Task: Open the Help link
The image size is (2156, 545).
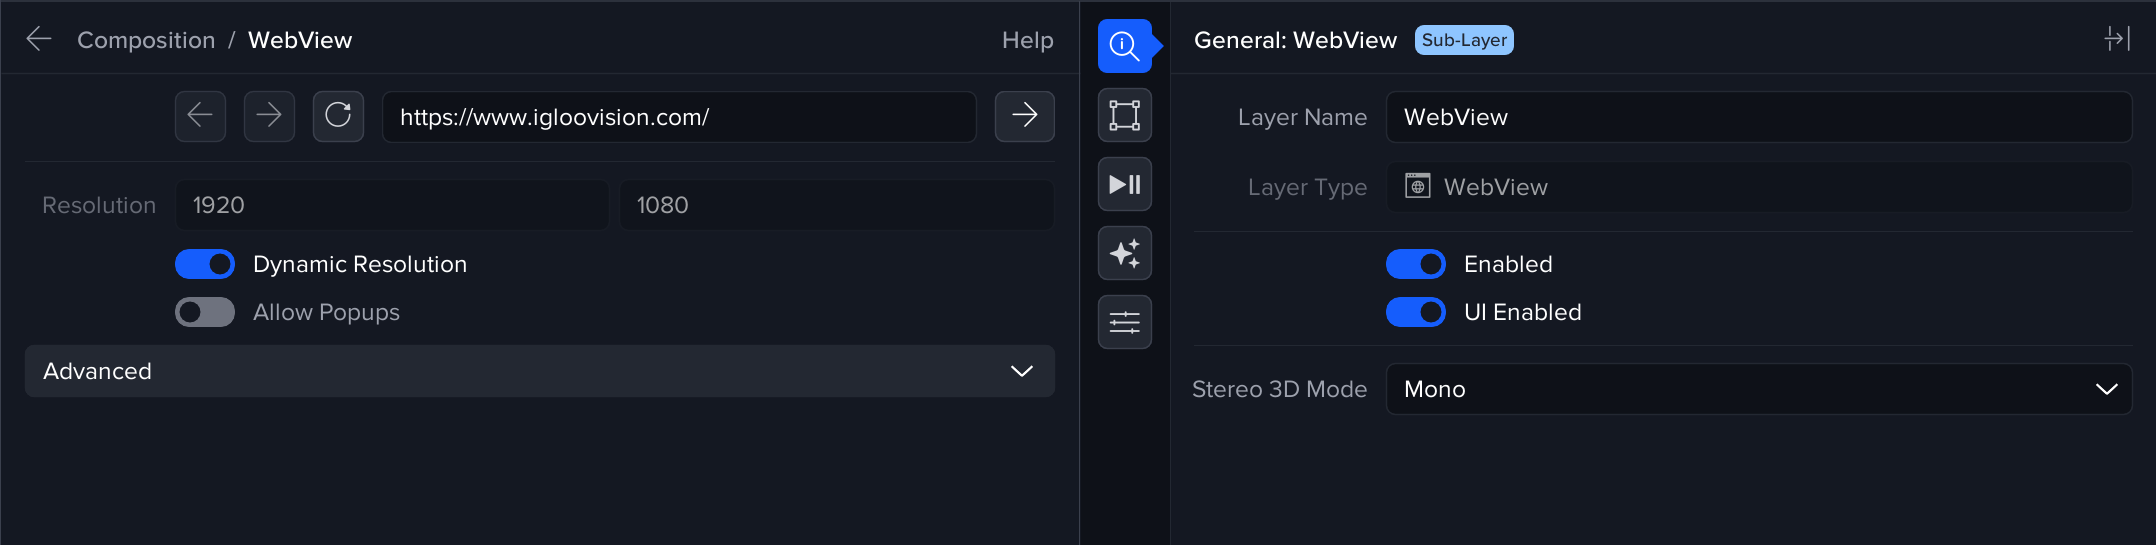Action: pos(1027,40)
